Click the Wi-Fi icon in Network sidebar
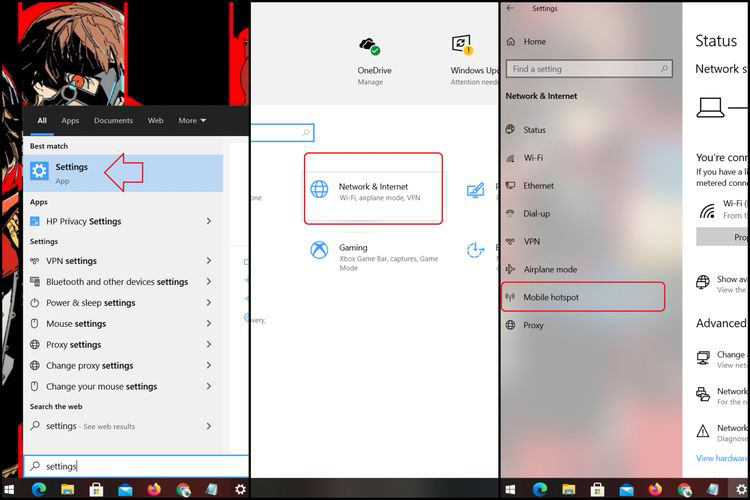This screenshot has height=500, width=750. [510, 158]
